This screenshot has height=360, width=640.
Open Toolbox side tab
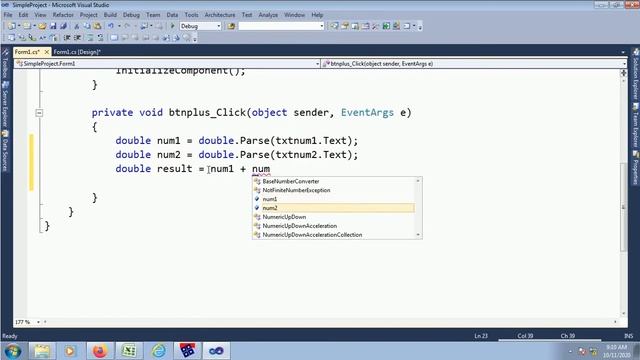tap(5, 63)
